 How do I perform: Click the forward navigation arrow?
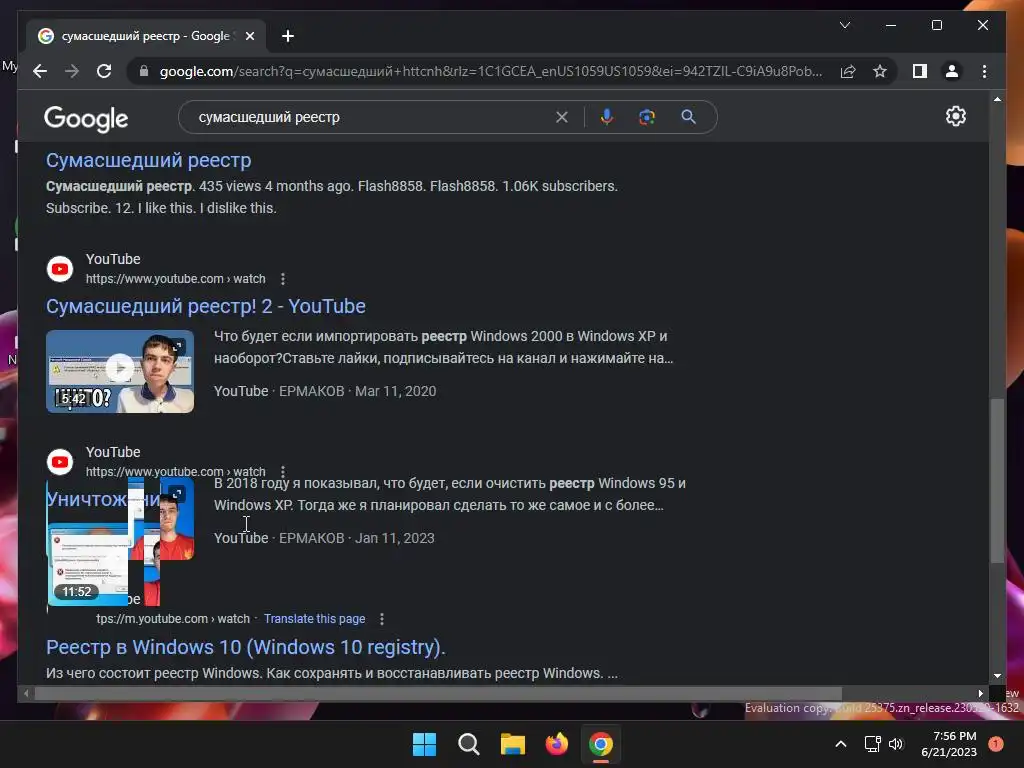(x=72, y=71)
